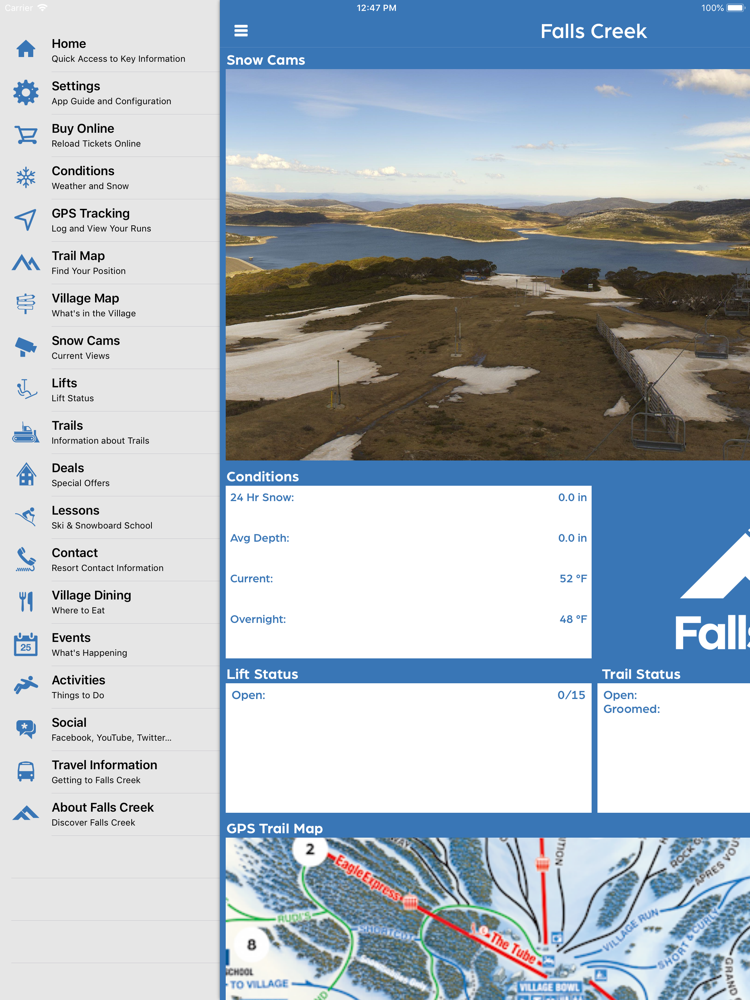Open GPS Tracking menu entry
The height and width of the screenshot is (1000, 750).
click(110, 221)
